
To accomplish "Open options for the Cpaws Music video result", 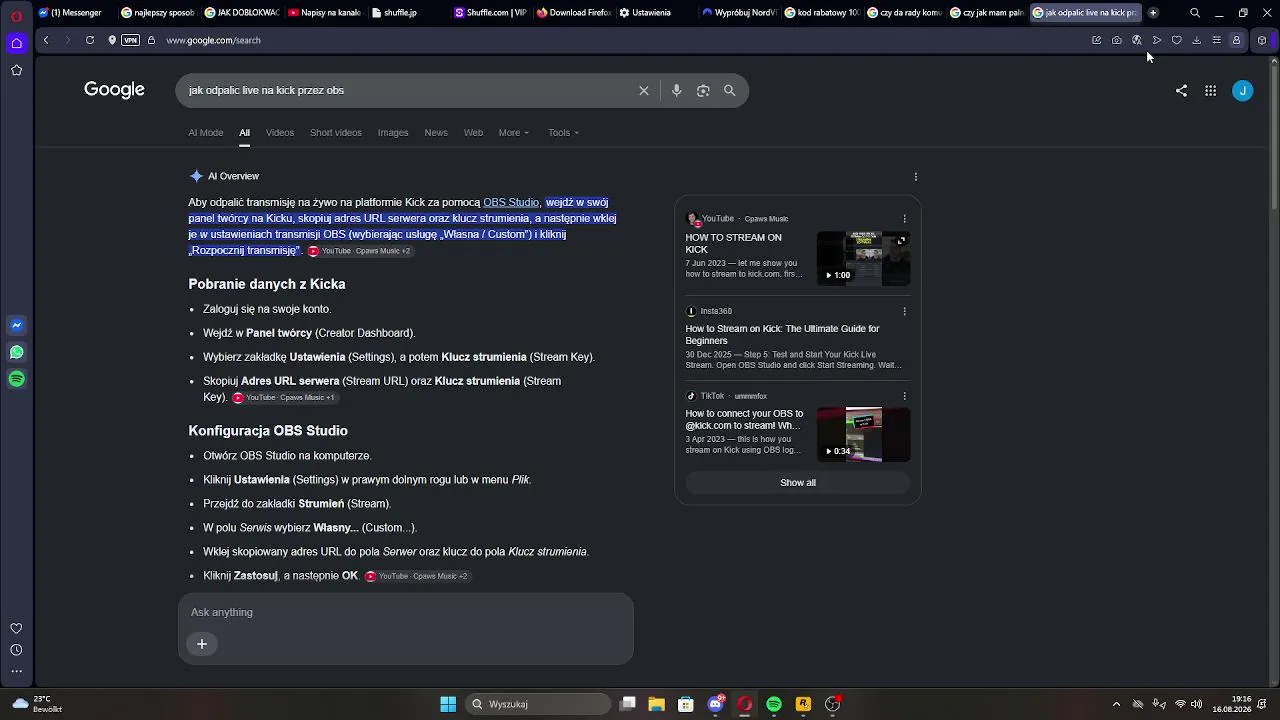I will pyautogui.click(x=905, y=219).
